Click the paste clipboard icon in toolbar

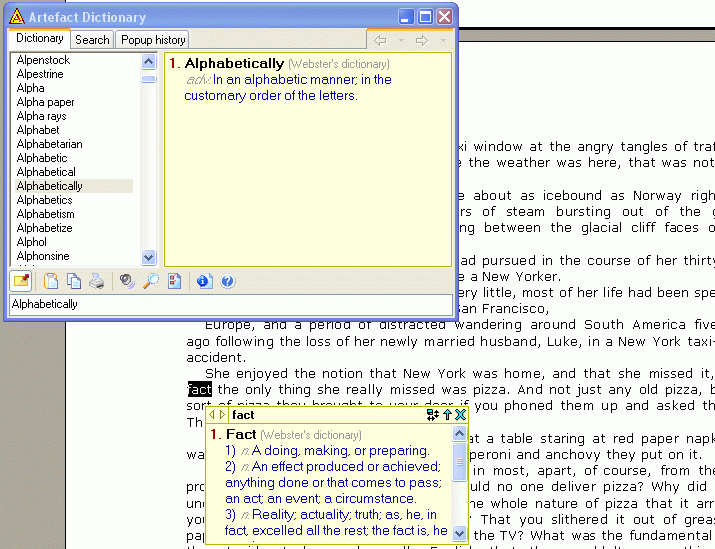click(51, 281)
